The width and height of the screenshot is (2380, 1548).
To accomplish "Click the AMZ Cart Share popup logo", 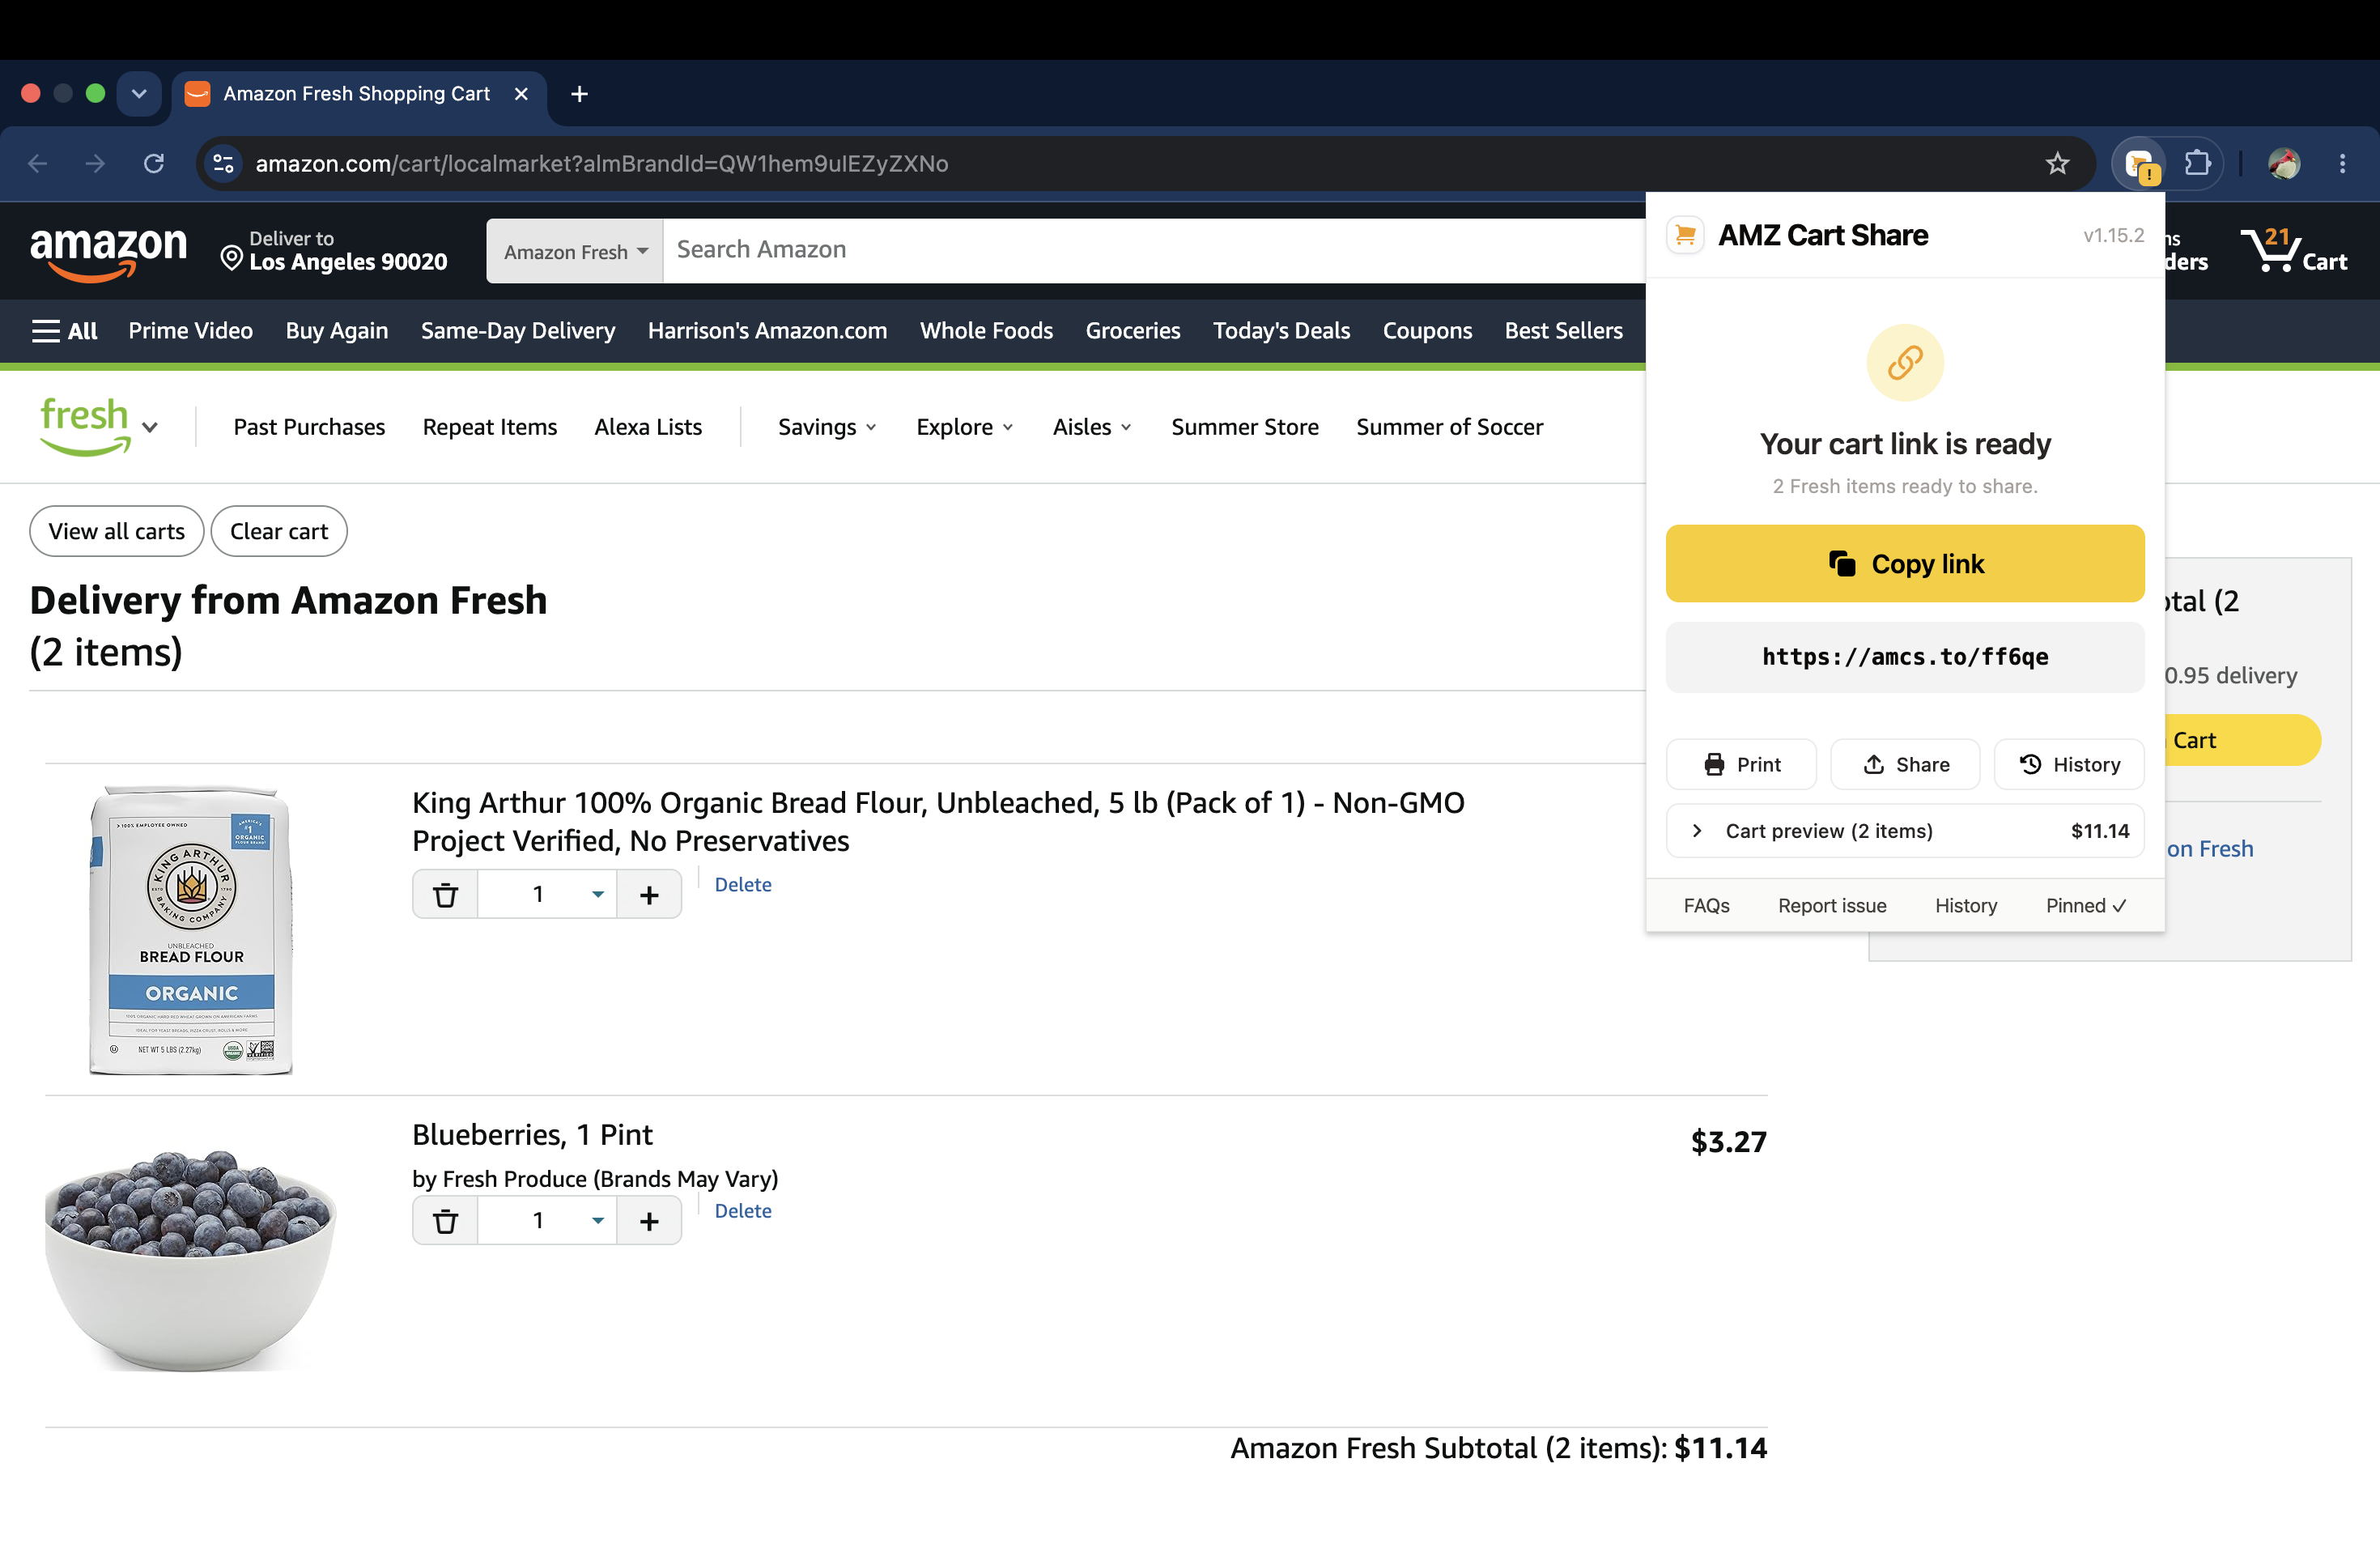I will tap(1685, 235).
